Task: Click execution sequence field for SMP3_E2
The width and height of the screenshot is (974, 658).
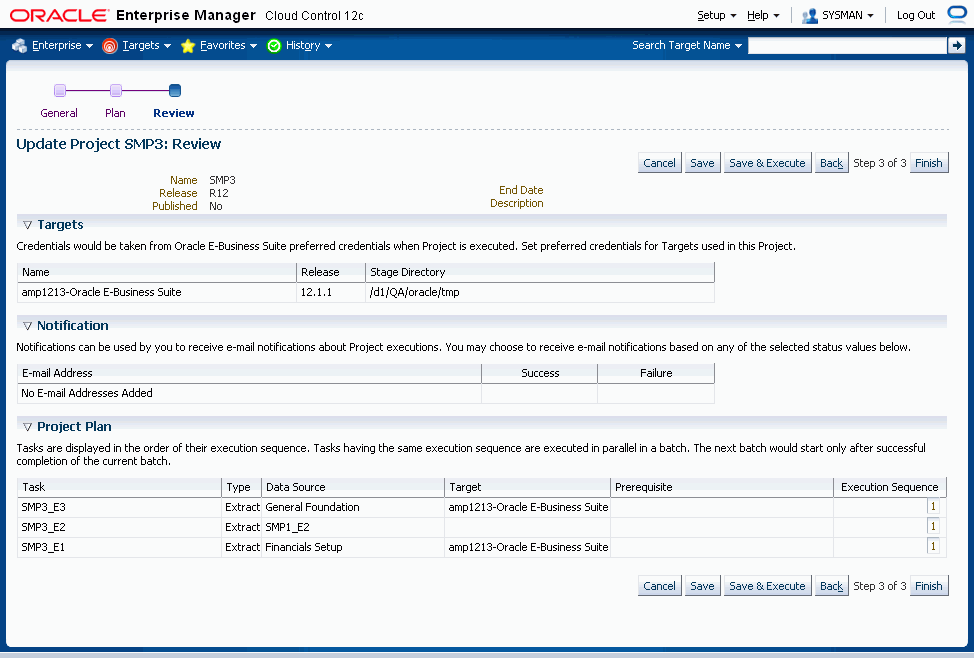Action: (933, 526)
